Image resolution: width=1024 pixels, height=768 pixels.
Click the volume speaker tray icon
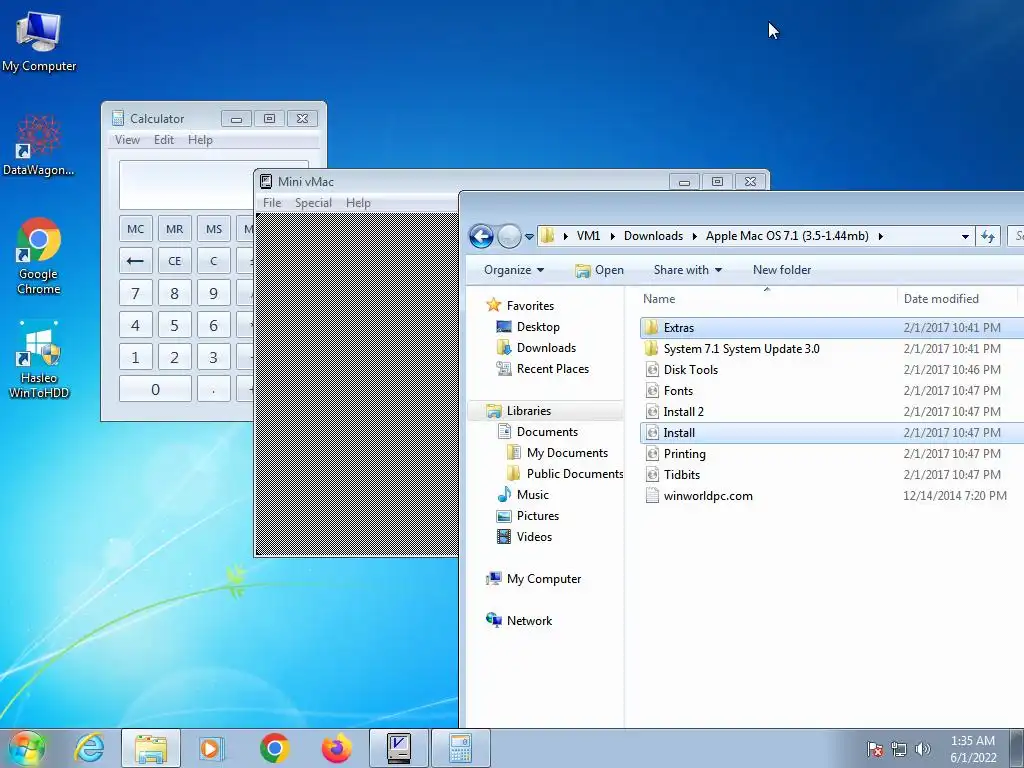[x=923, y=749]
